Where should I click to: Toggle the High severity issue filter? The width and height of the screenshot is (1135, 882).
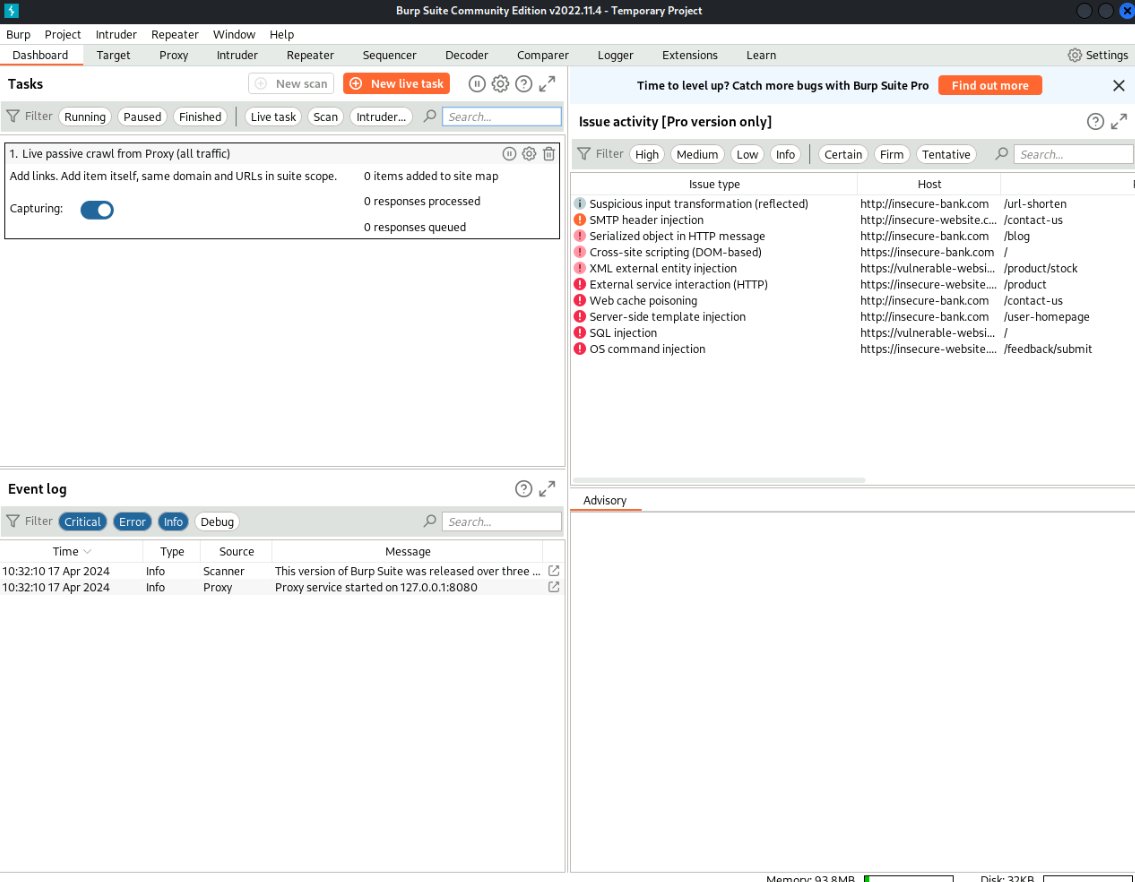646,154
